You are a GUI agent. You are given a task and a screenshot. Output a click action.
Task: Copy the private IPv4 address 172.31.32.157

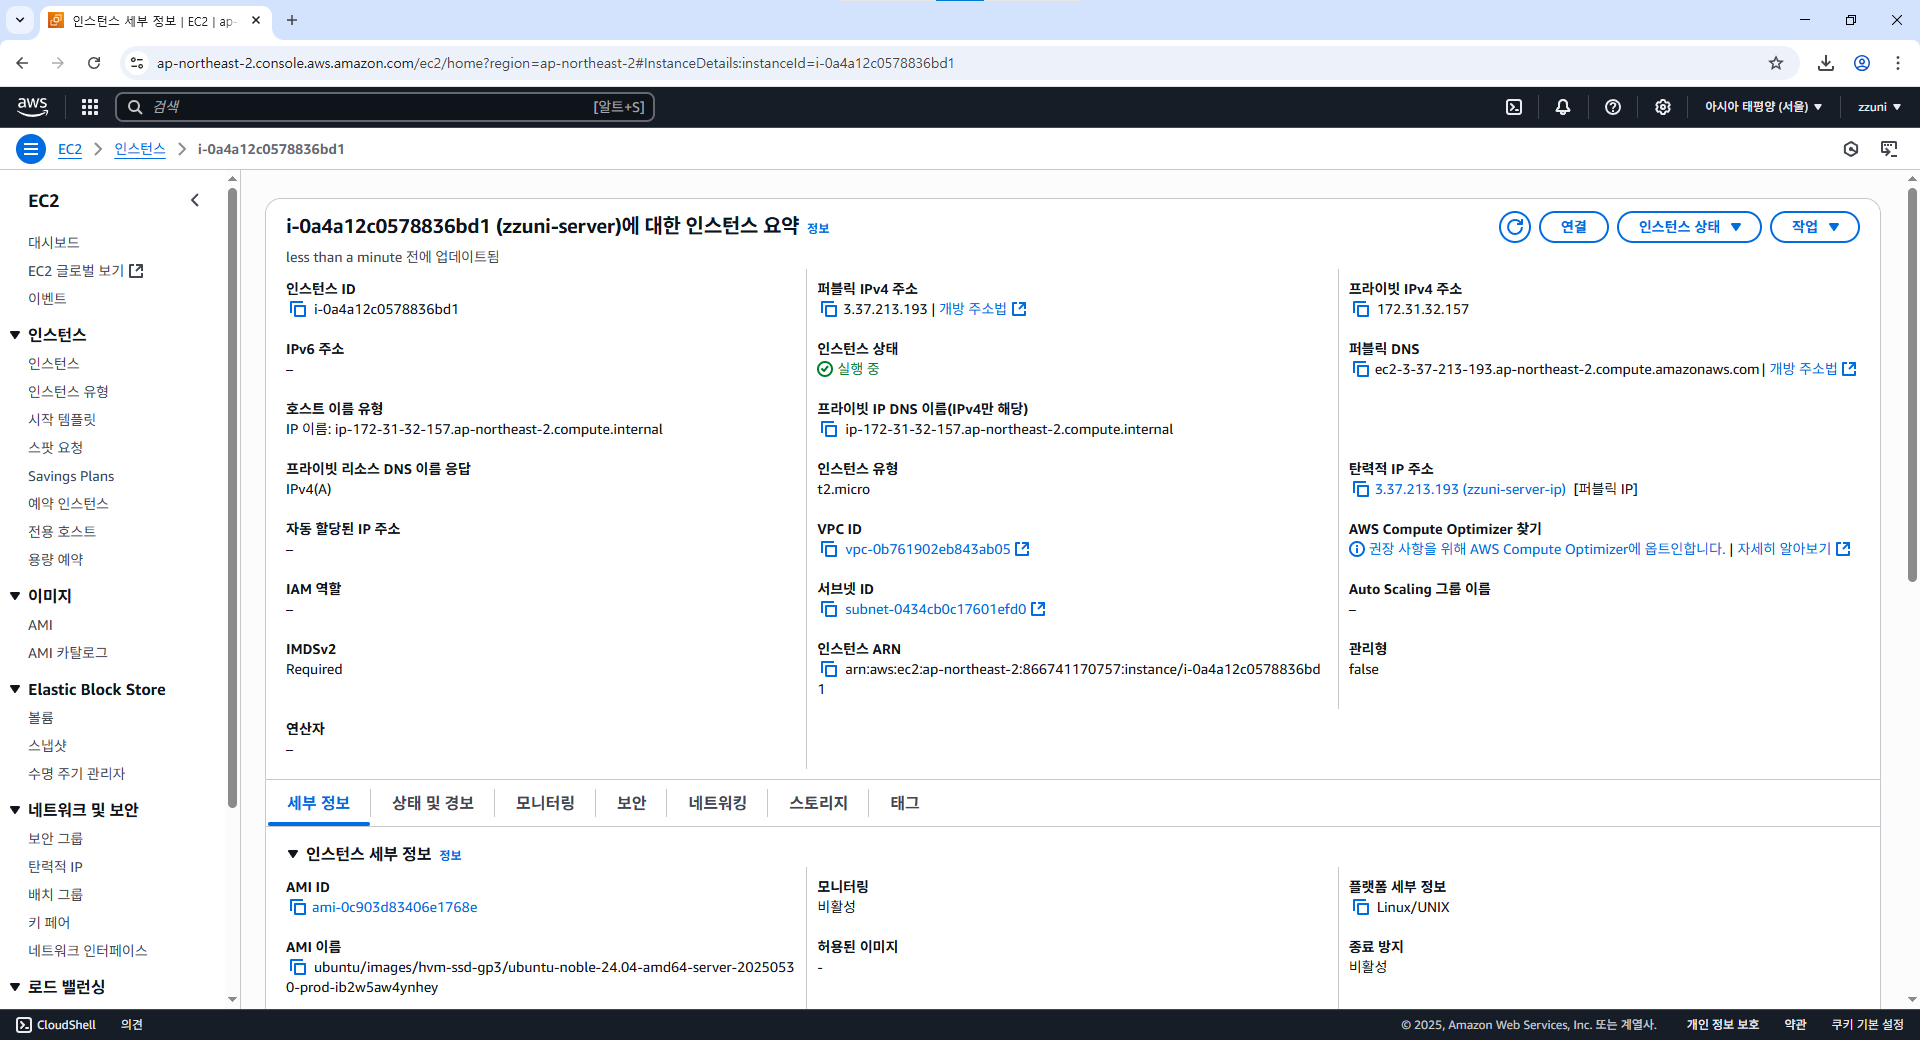tap(1361, 309)
